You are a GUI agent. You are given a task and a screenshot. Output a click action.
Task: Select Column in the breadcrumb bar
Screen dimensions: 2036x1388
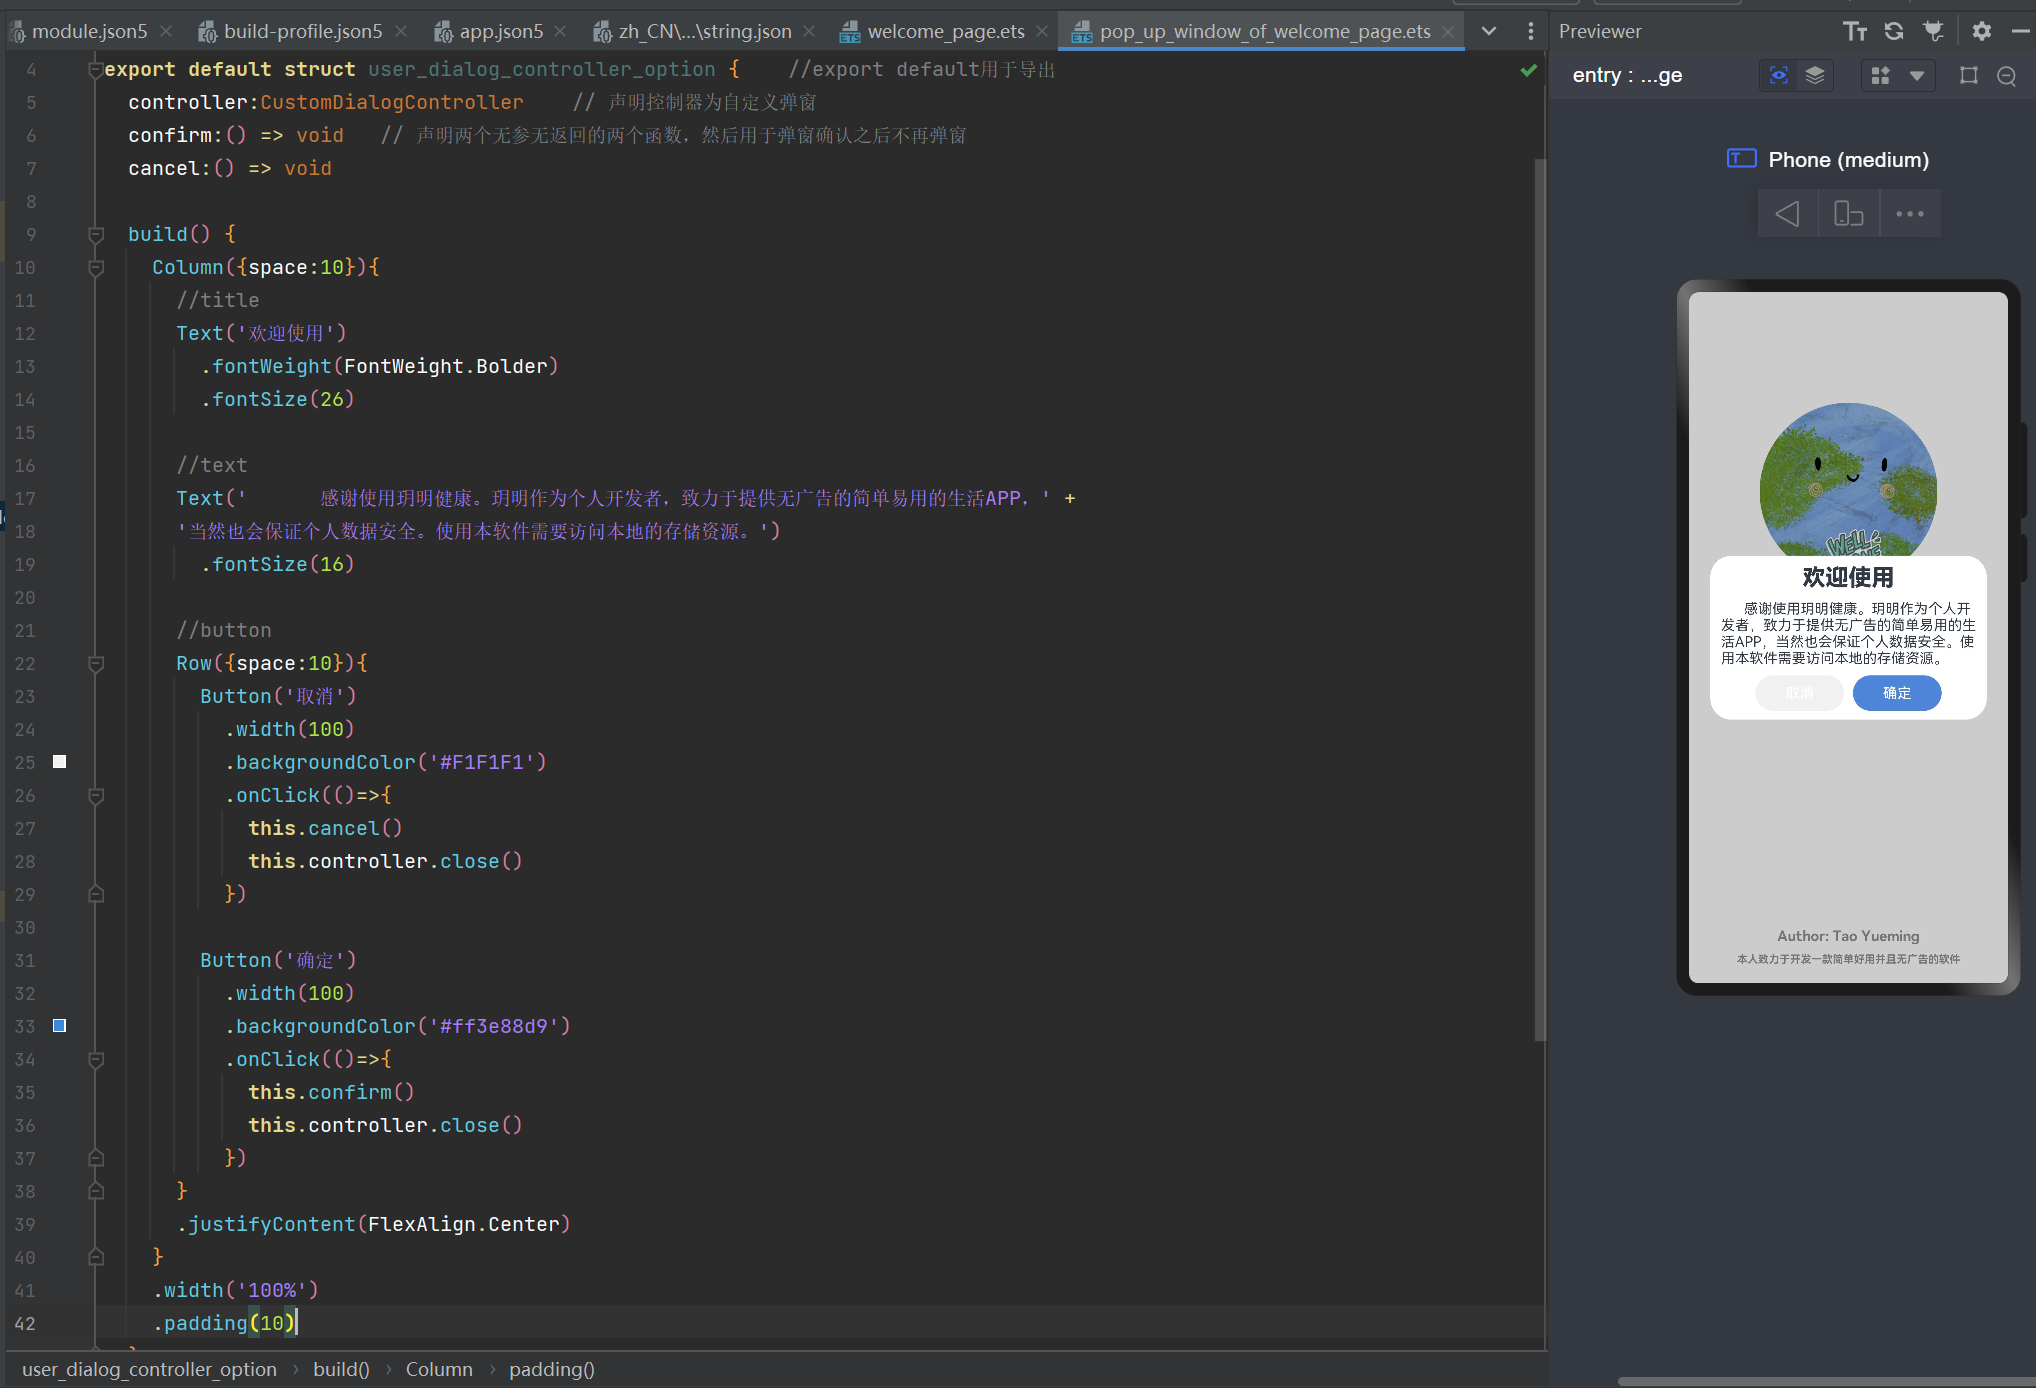click(439, 1369)
